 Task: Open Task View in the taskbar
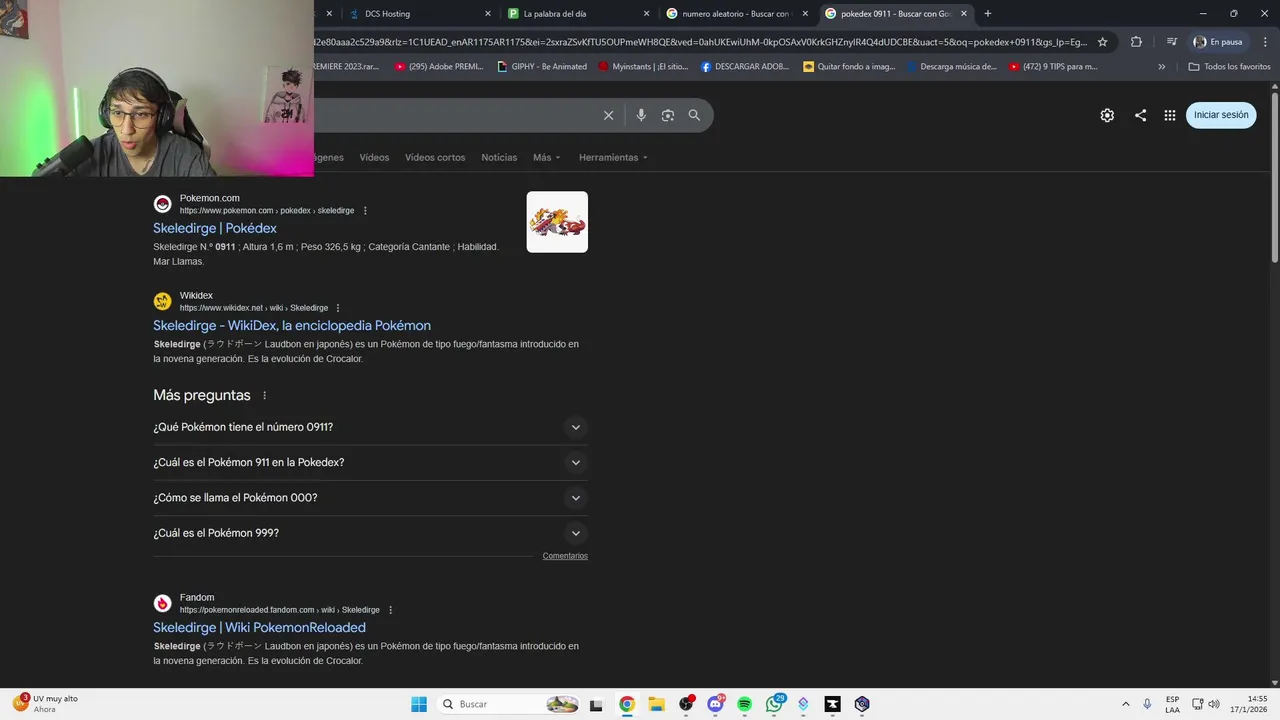click(x=596, y=704)
